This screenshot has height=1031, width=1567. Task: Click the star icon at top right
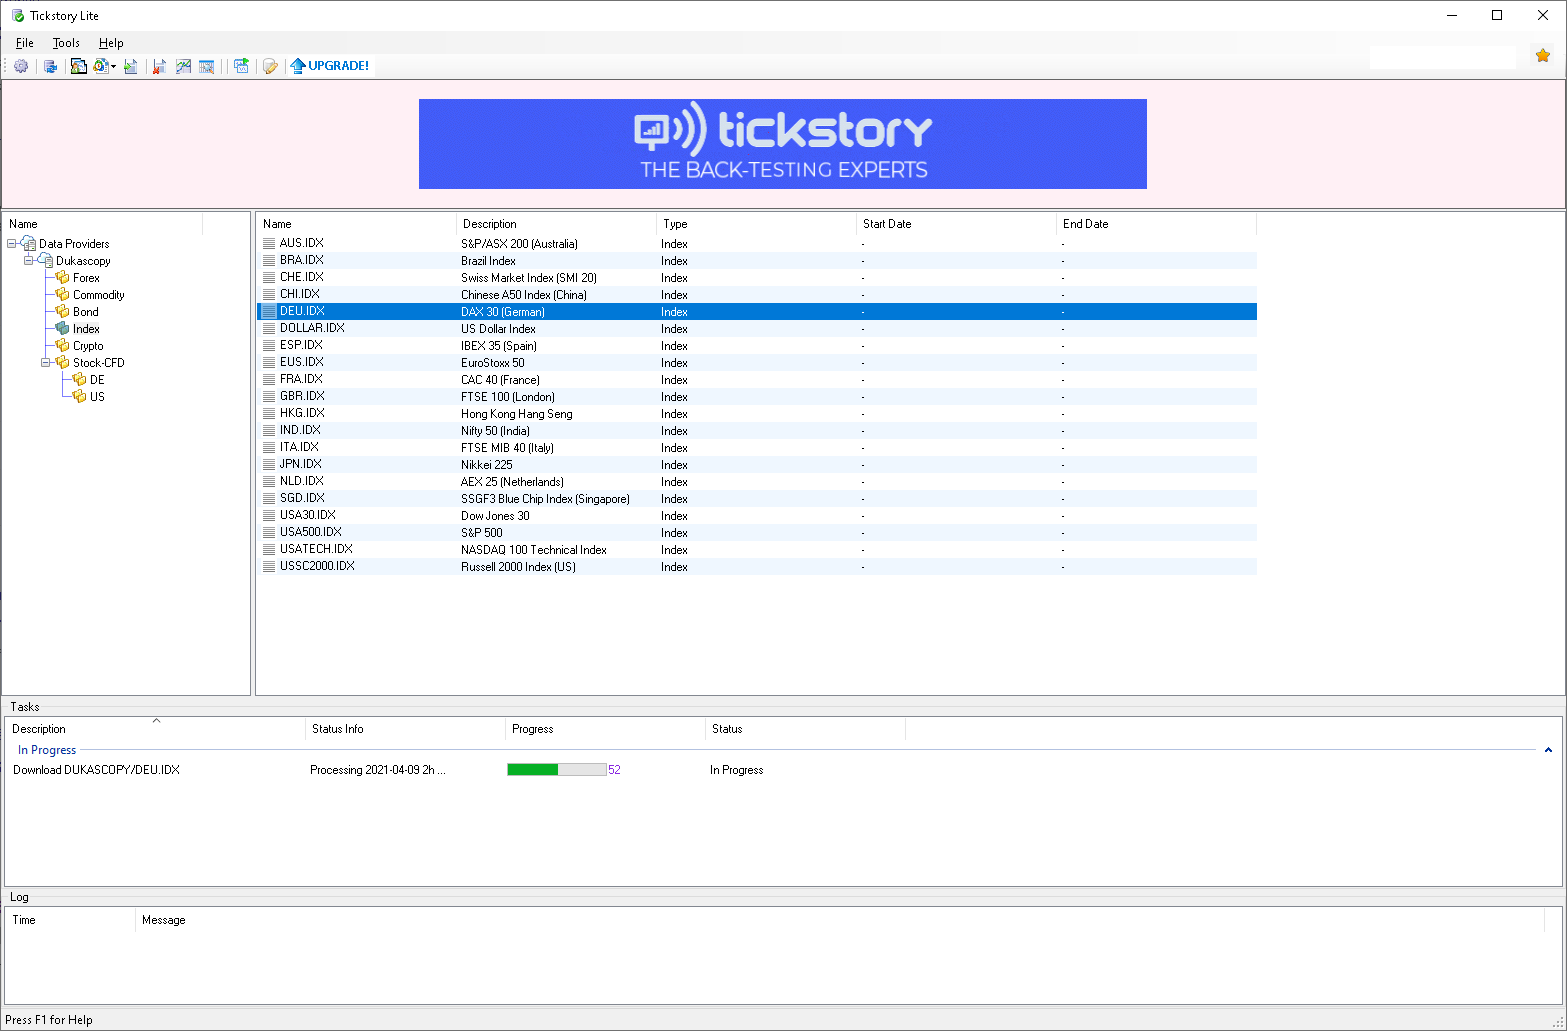click(1543, 56)
